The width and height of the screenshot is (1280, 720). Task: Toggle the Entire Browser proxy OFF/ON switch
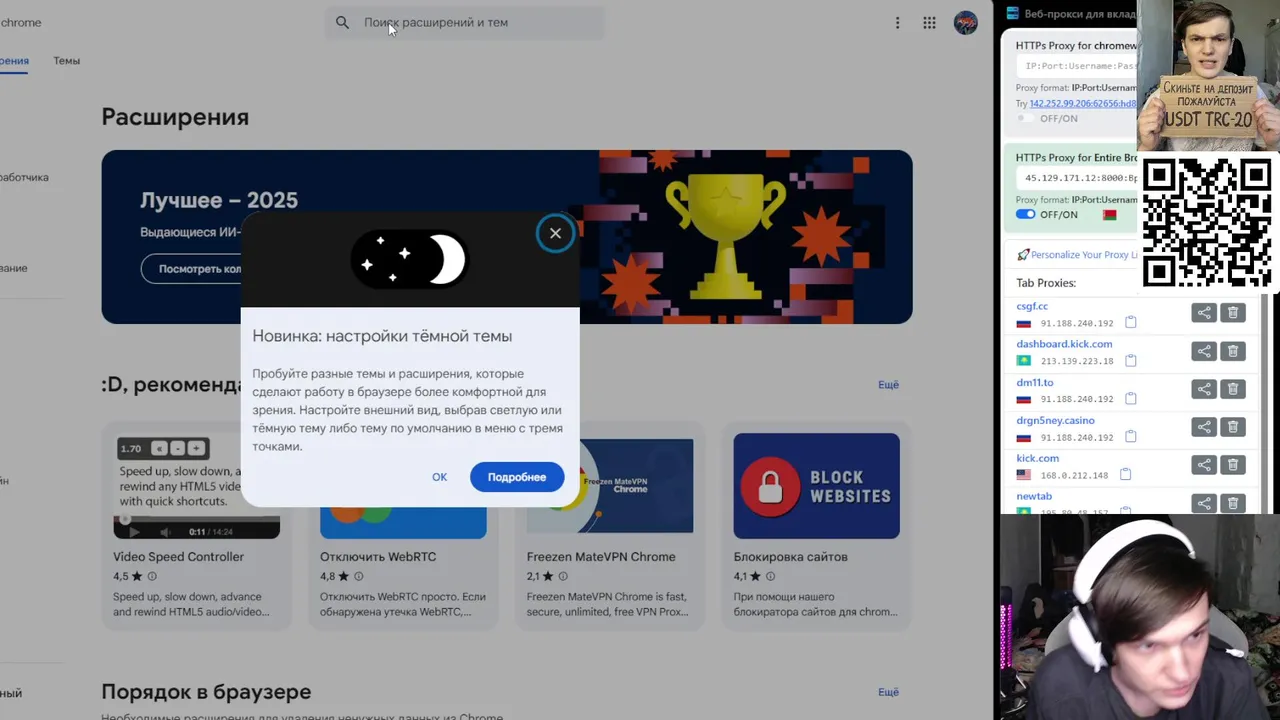1025,215
